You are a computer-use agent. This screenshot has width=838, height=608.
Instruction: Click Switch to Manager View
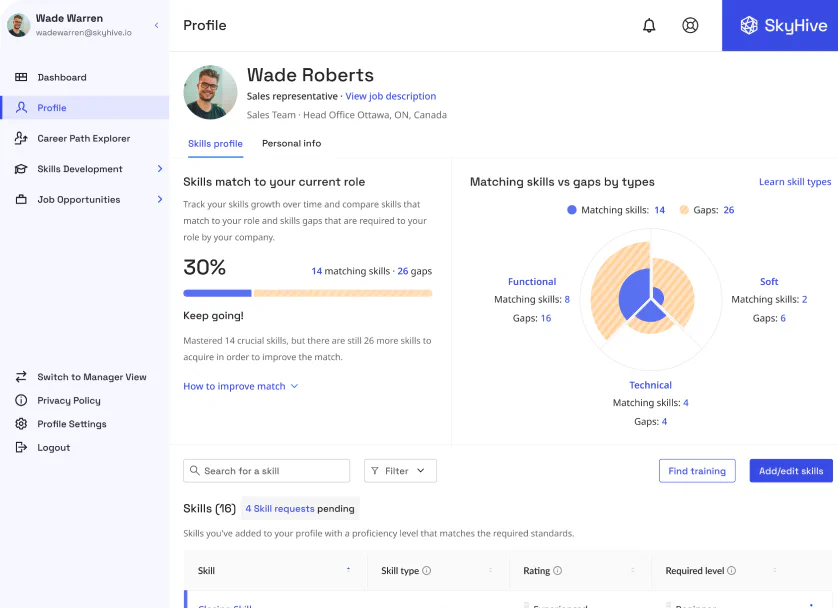(x=92, y=377)
